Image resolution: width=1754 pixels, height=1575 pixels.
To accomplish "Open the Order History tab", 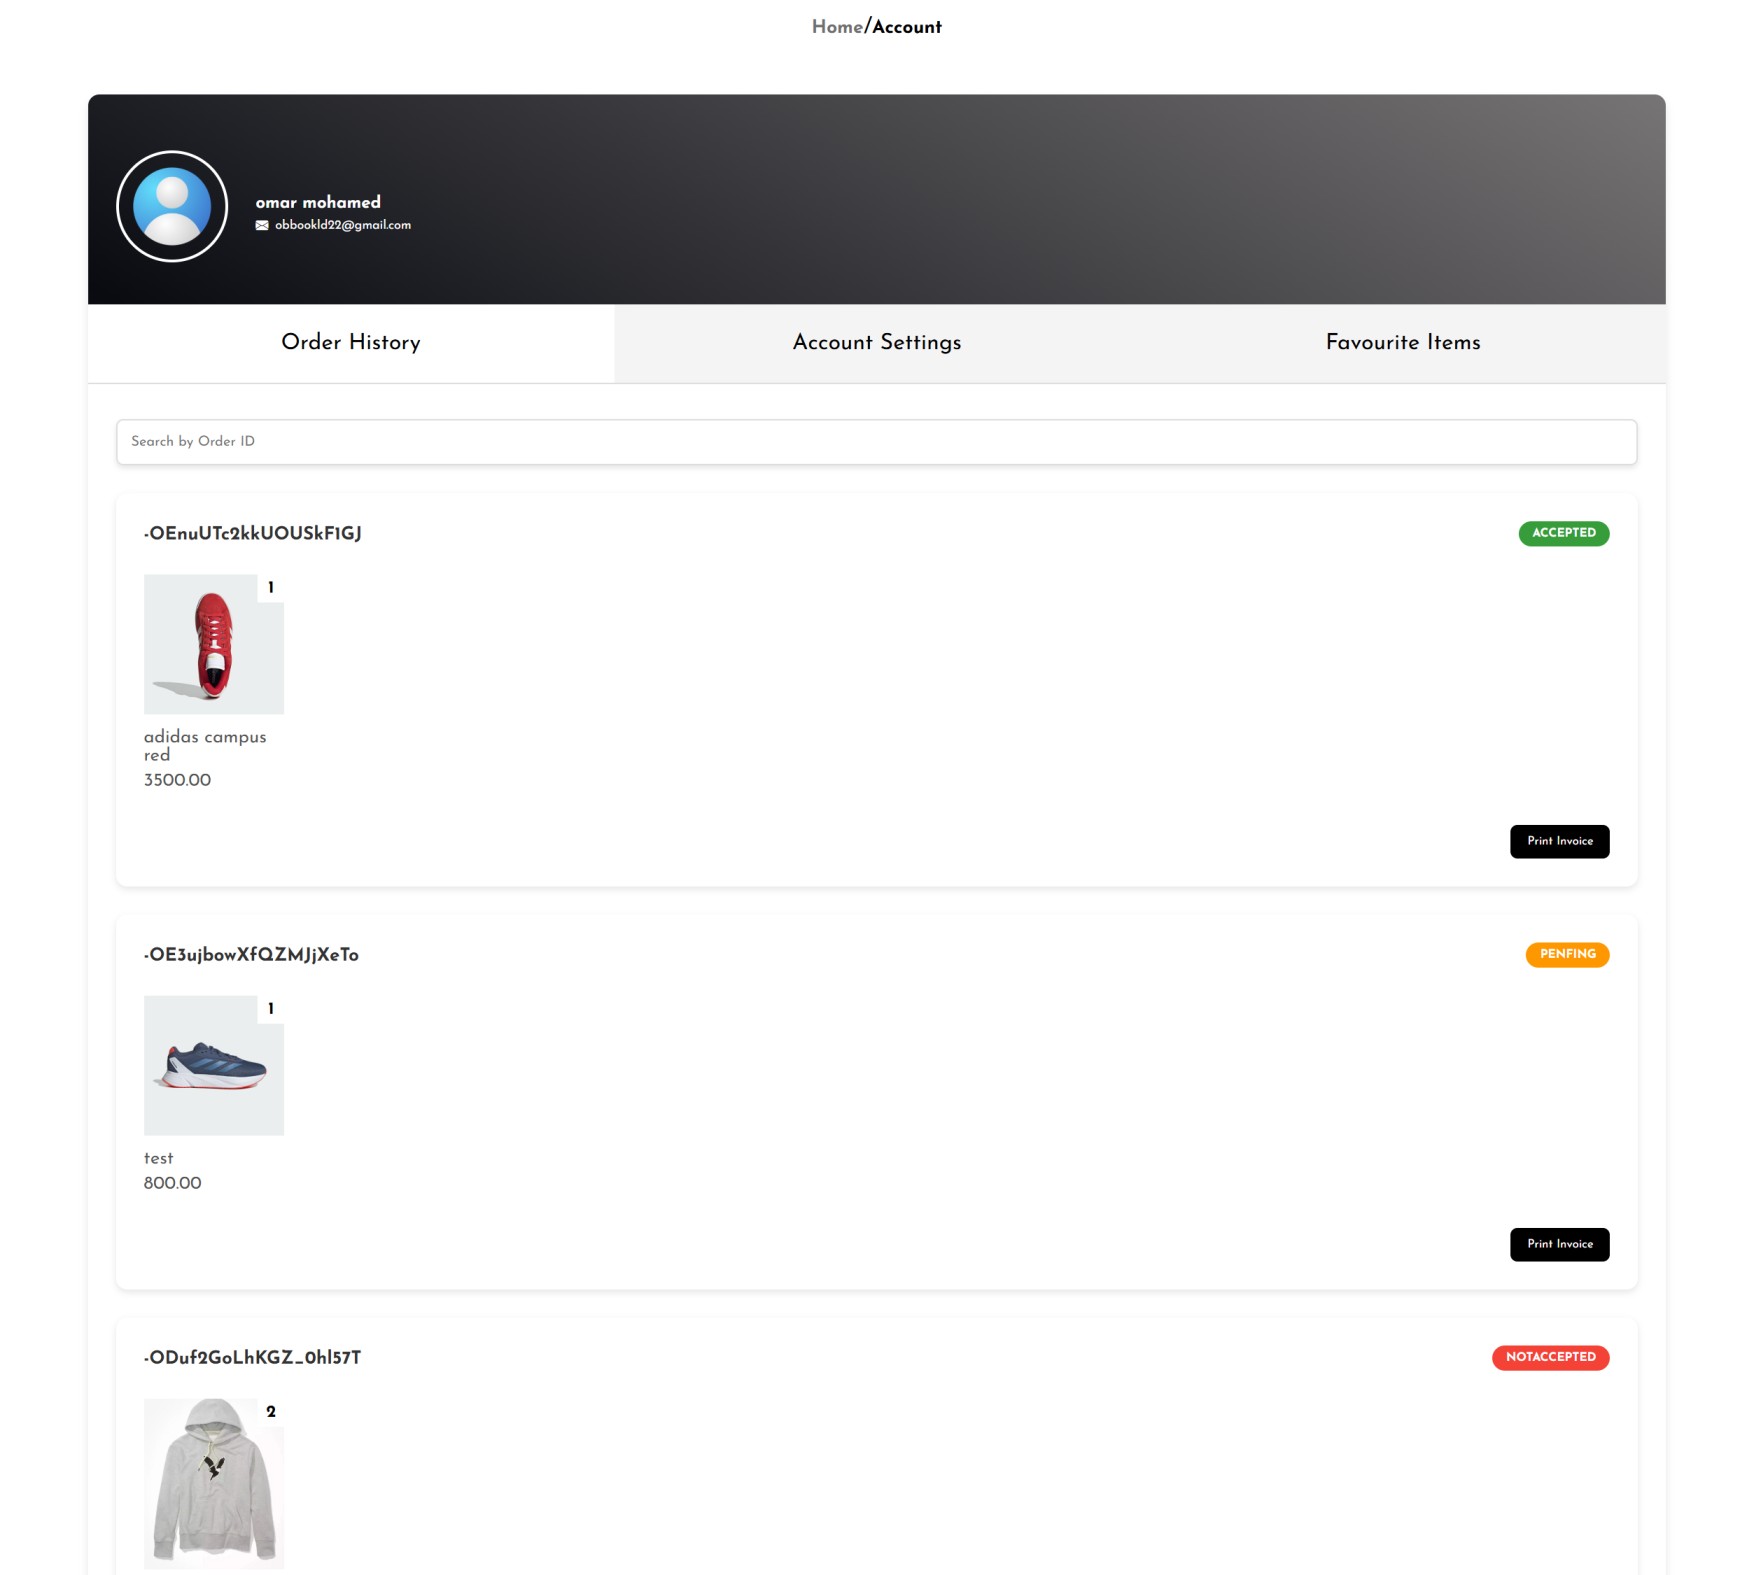I will tap(351, 343).
